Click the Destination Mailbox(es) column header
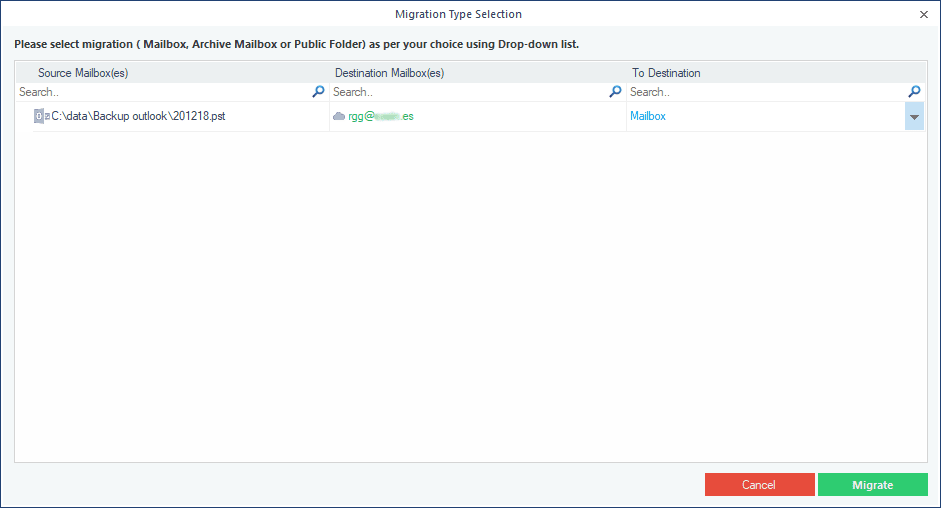The width and height of the screenshot is (941, 508). point(389,73)
